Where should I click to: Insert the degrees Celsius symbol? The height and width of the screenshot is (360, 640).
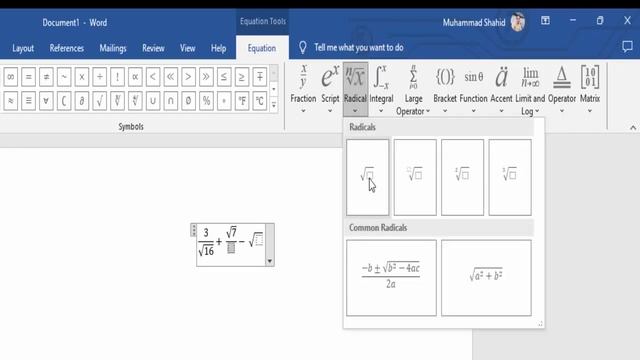(260, 101)
